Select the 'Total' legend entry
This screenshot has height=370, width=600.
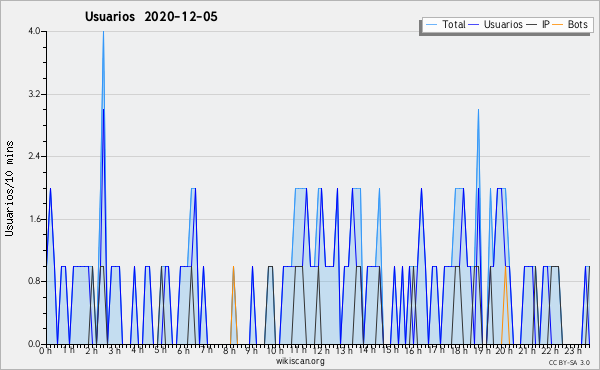pyautogui.click(x=445, y=24)
